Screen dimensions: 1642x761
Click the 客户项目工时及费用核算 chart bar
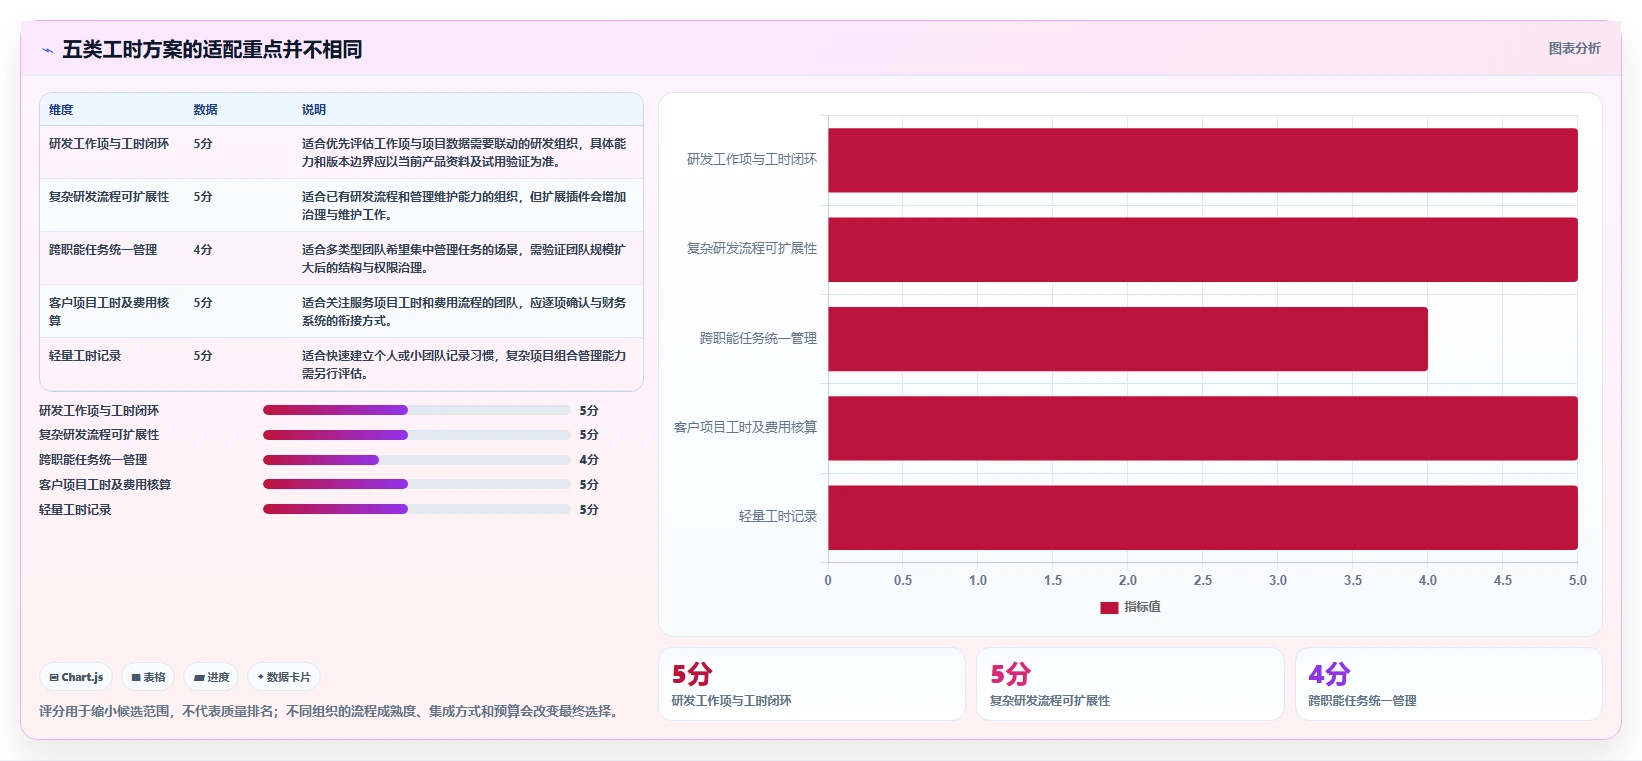(x=1202, y=428)
